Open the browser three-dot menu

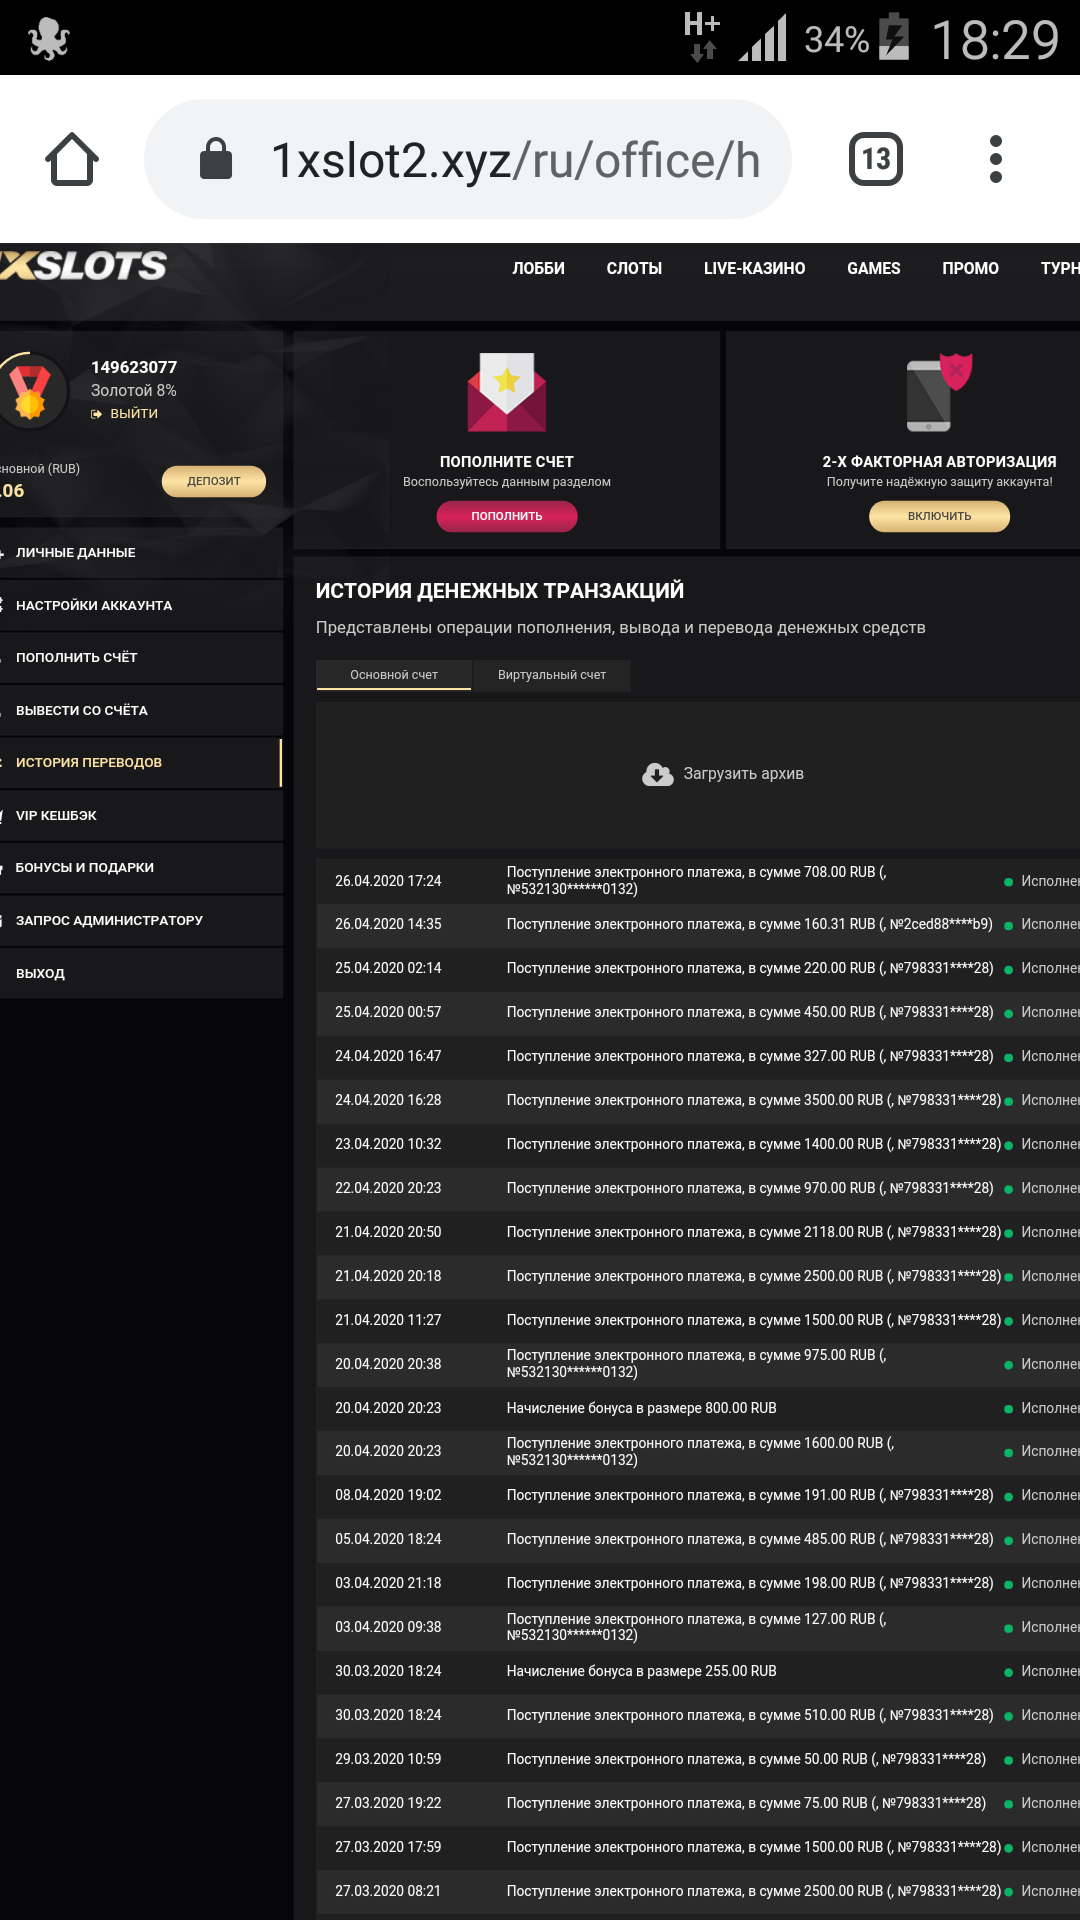(x=995, y=159)
